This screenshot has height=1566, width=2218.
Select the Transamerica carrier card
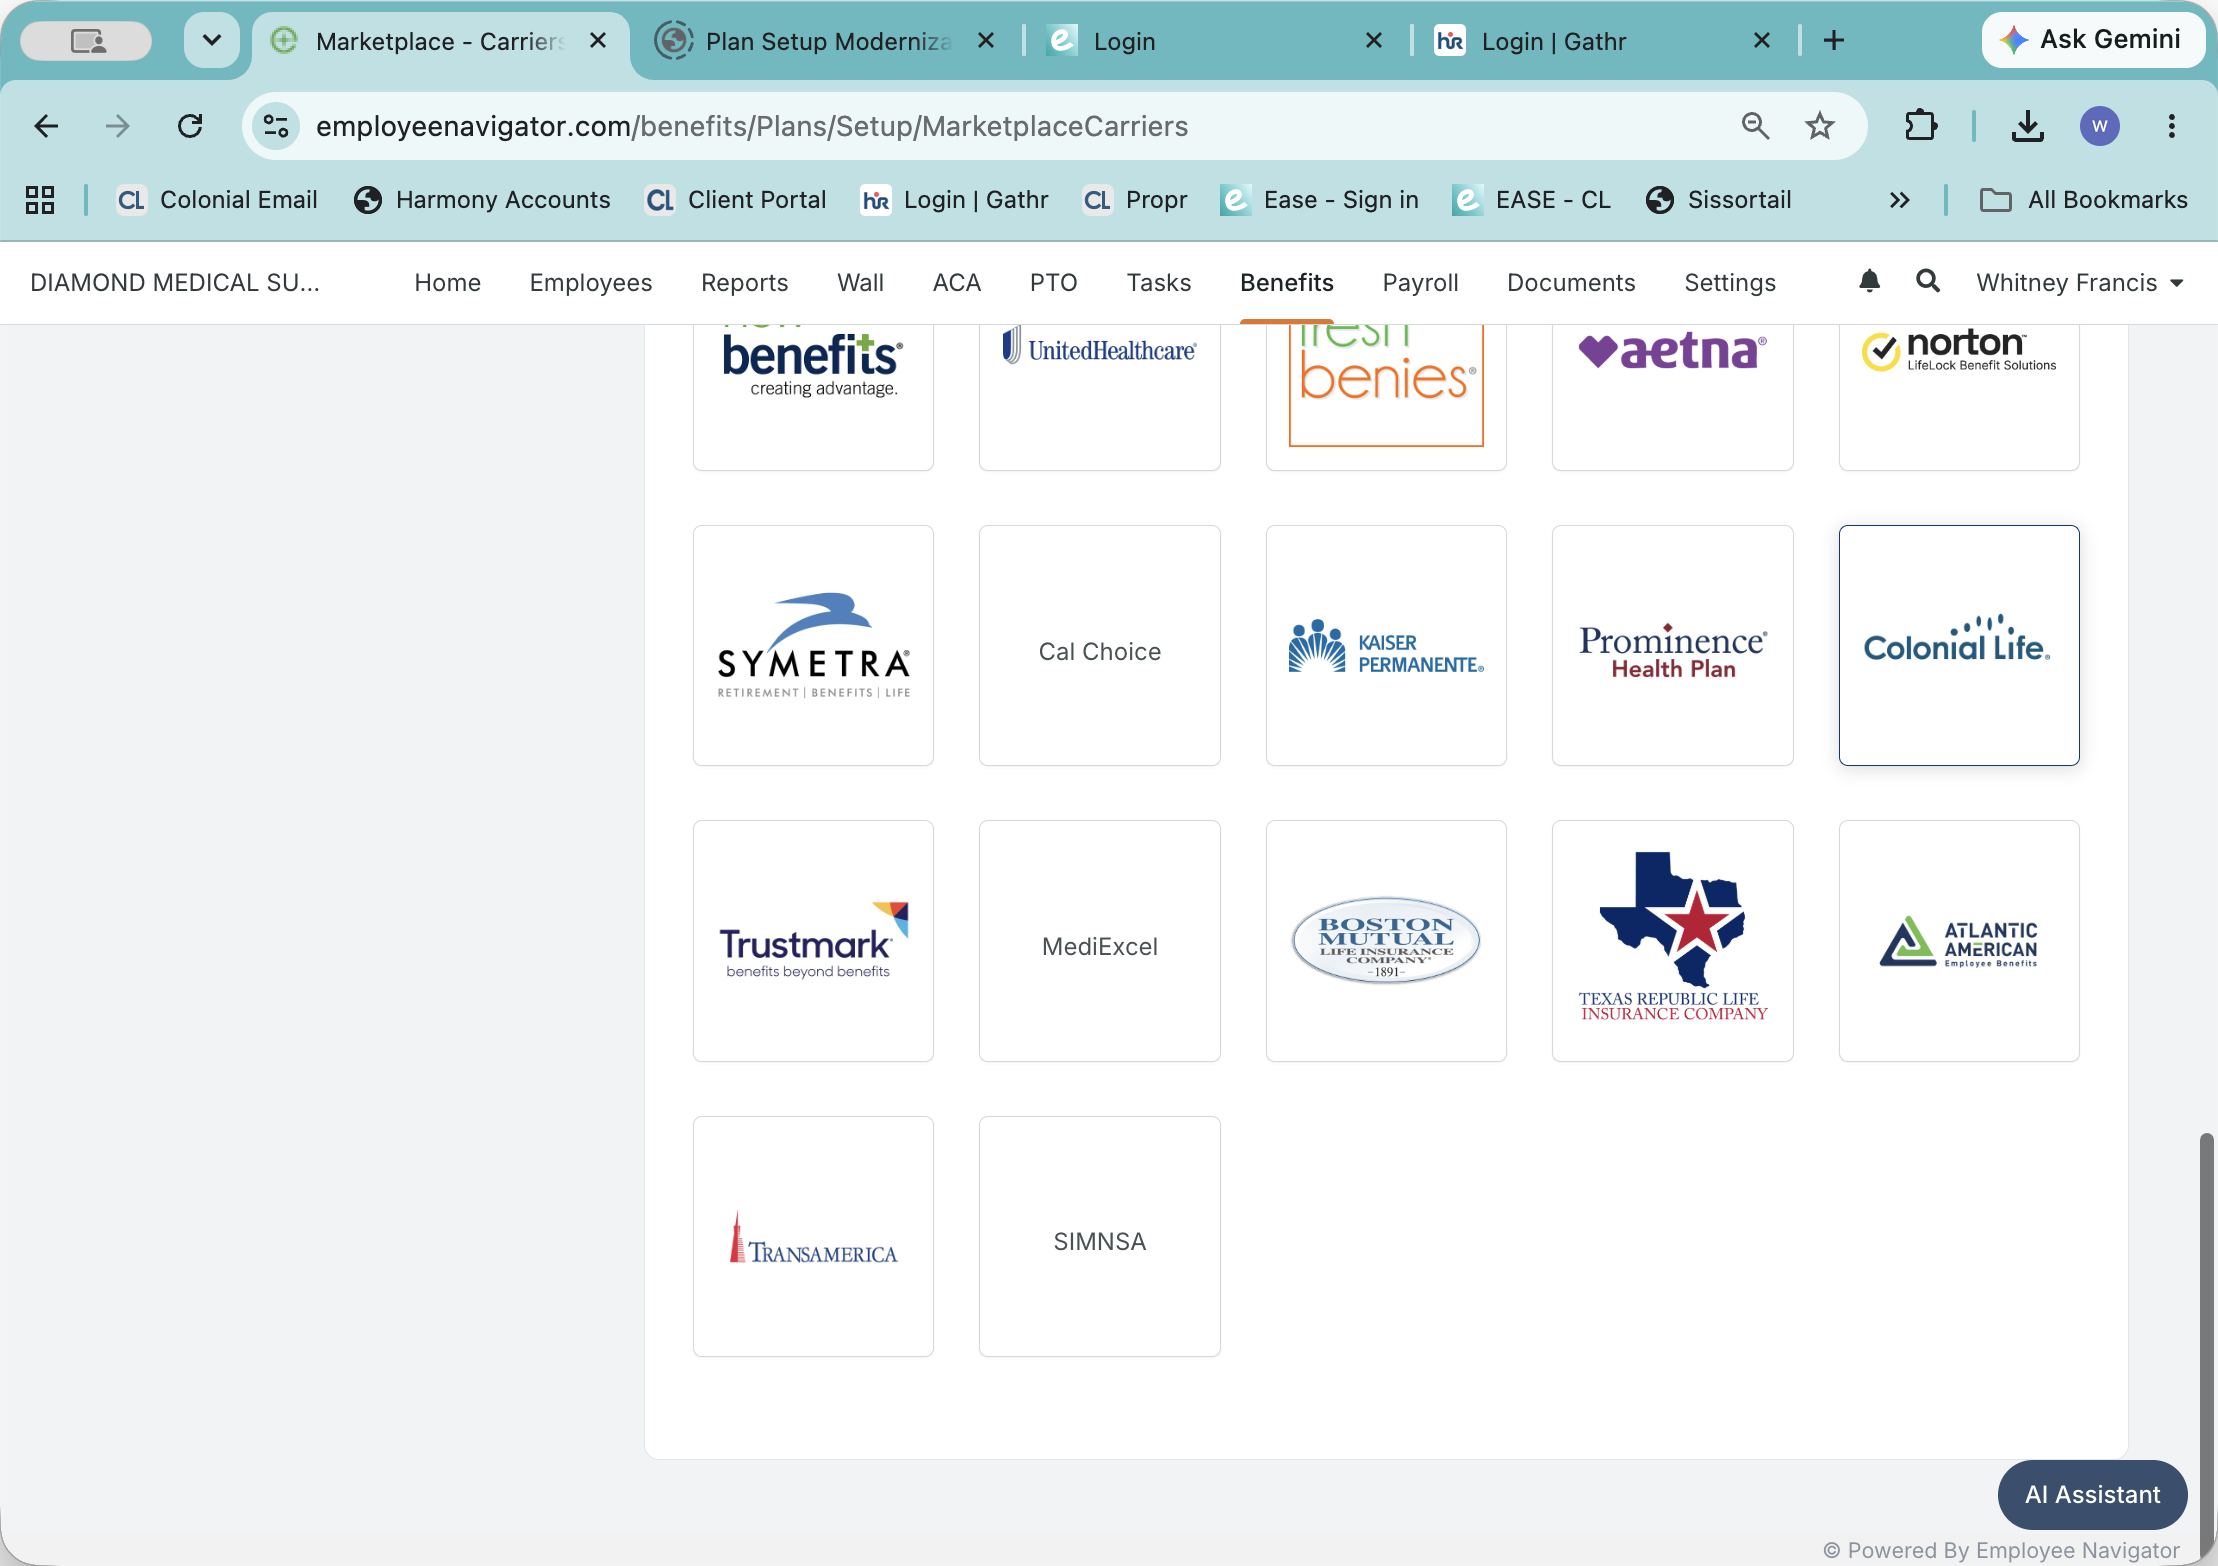pos(813,1237)
